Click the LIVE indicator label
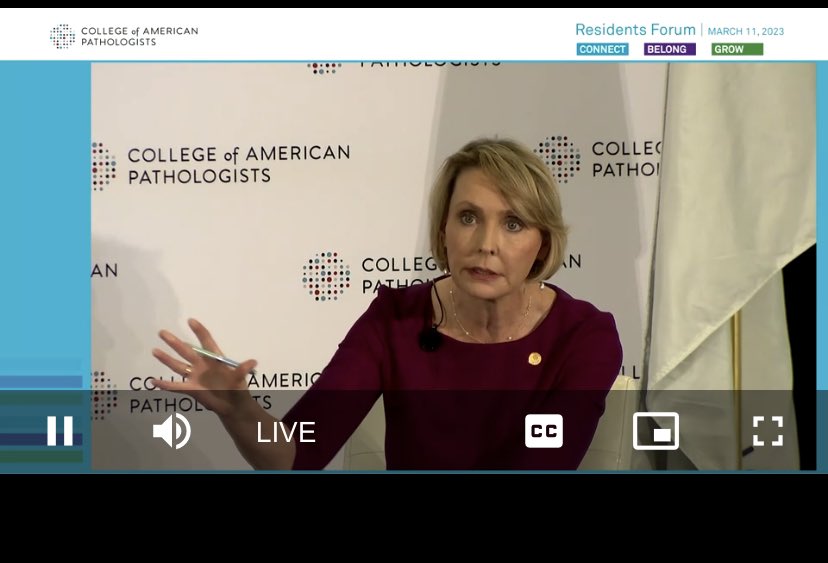The width and height of the screenshot is (828, 563). tap(286, 433)
